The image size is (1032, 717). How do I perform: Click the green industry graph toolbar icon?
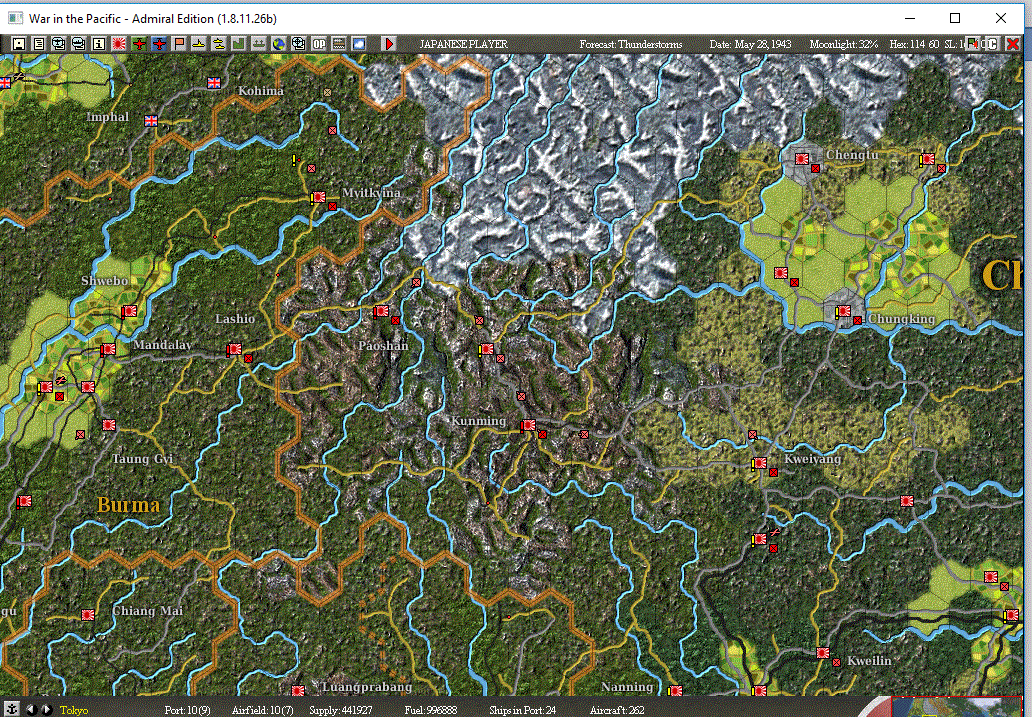pyautogui.click(x=239, y=44)
